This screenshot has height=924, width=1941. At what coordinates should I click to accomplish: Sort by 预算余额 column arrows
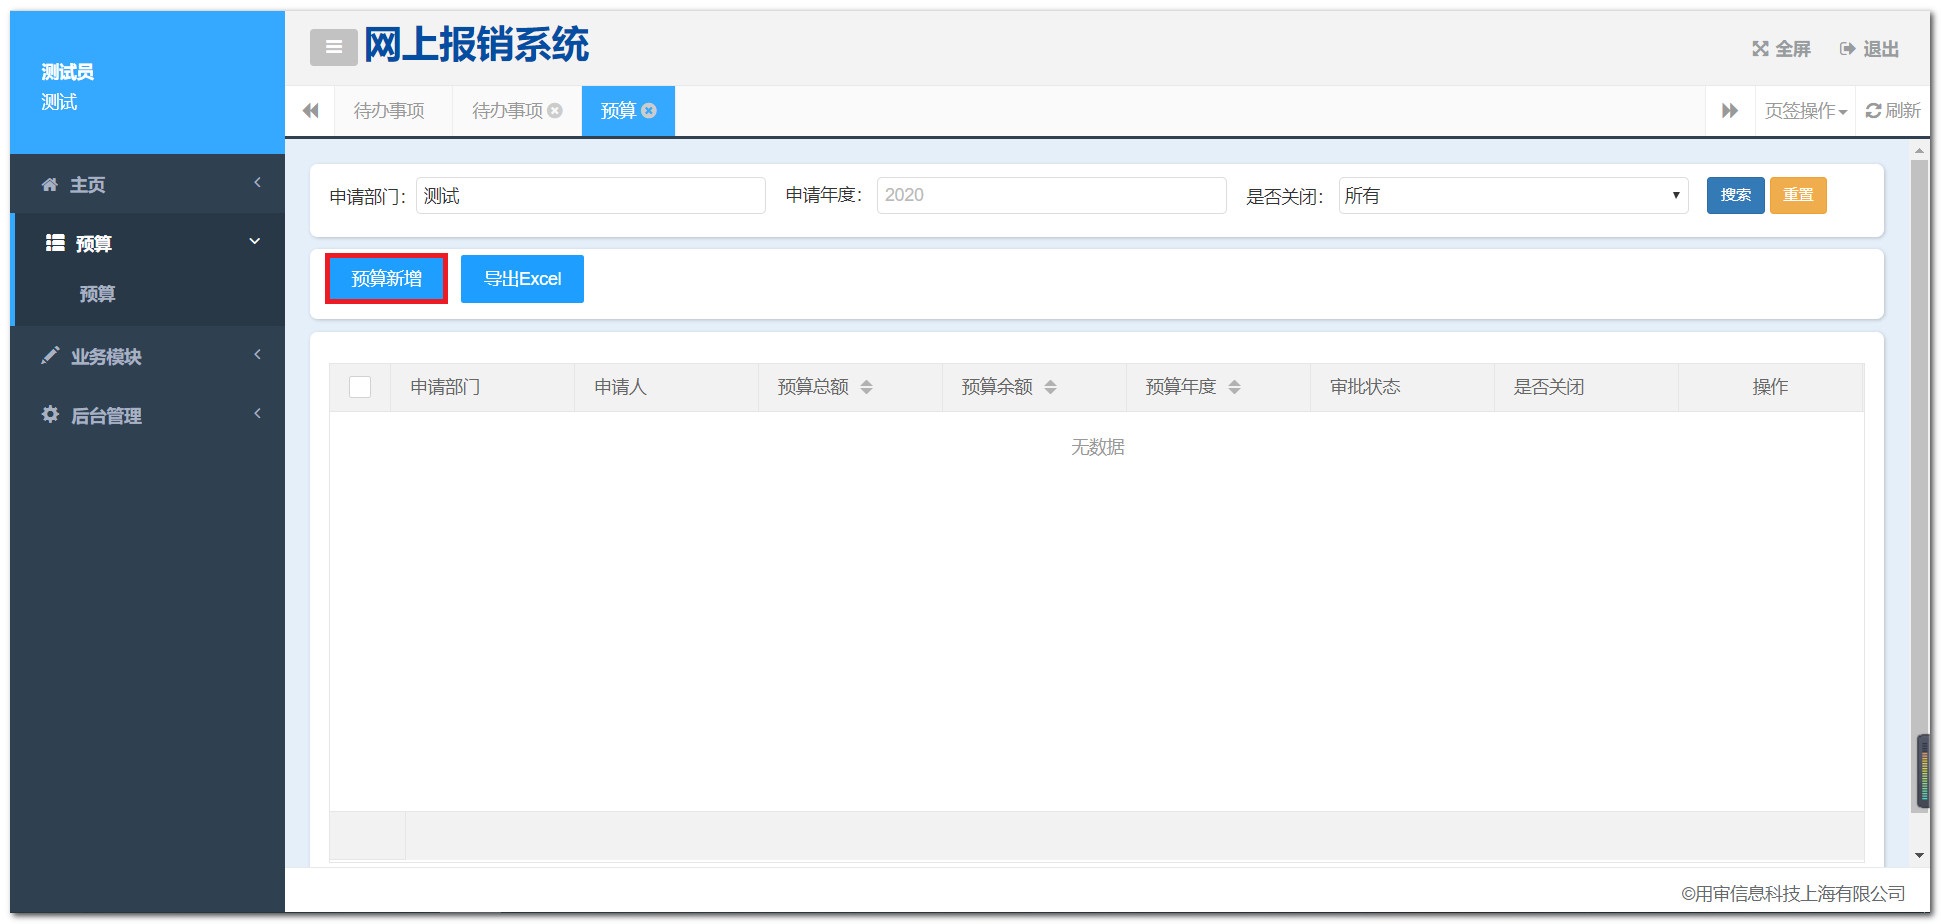1050,387
